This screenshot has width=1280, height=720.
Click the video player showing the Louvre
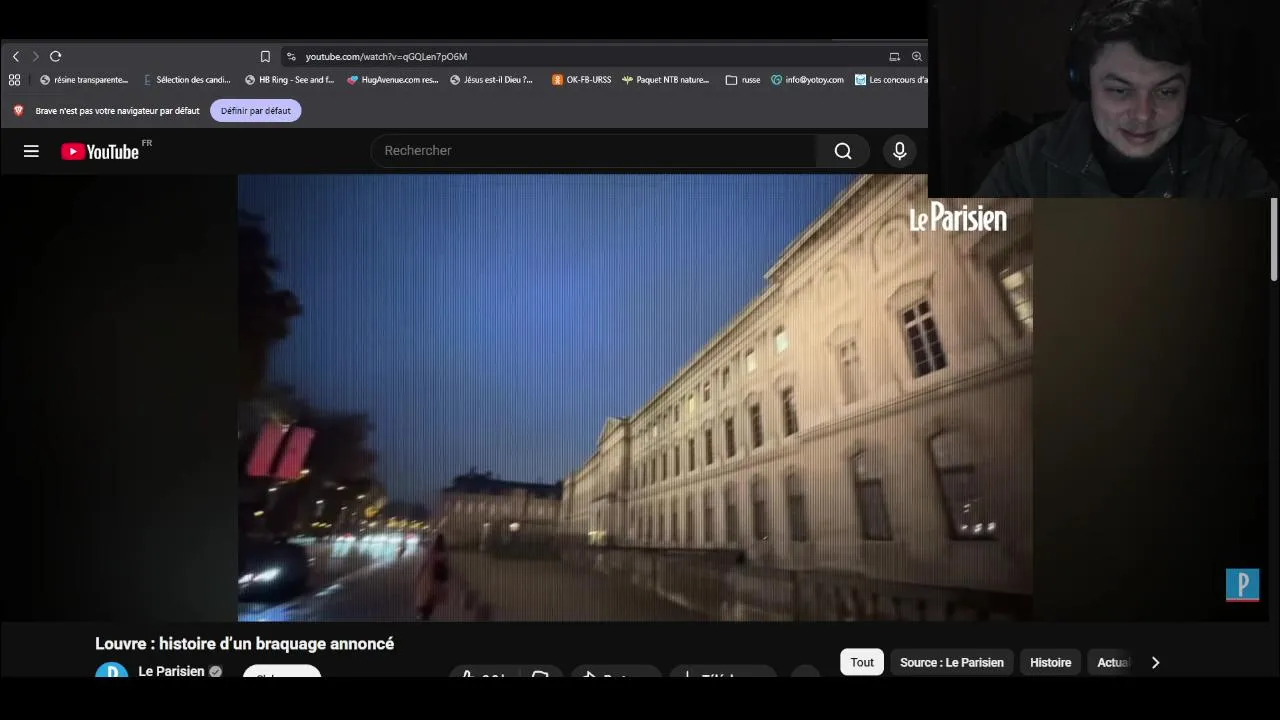point(635,398)
